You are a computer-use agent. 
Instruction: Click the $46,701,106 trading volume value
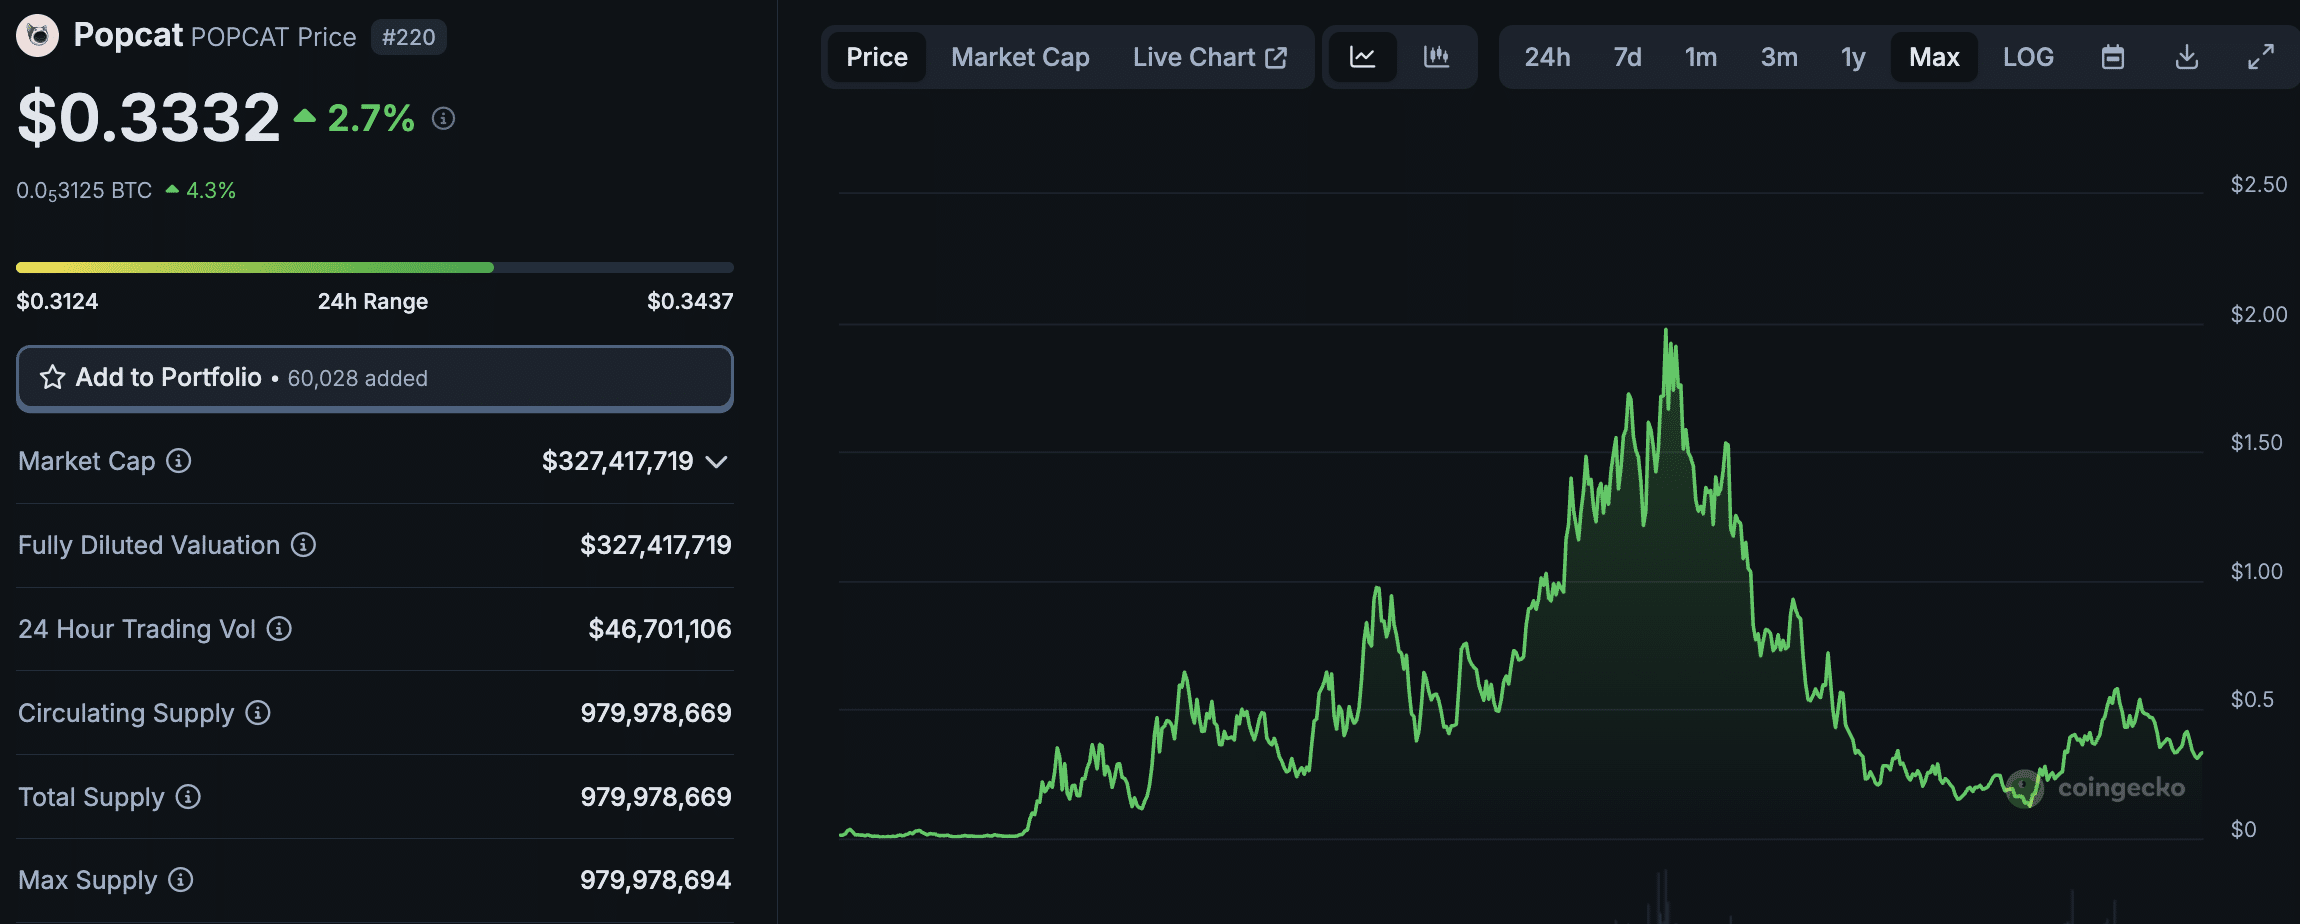660,629
